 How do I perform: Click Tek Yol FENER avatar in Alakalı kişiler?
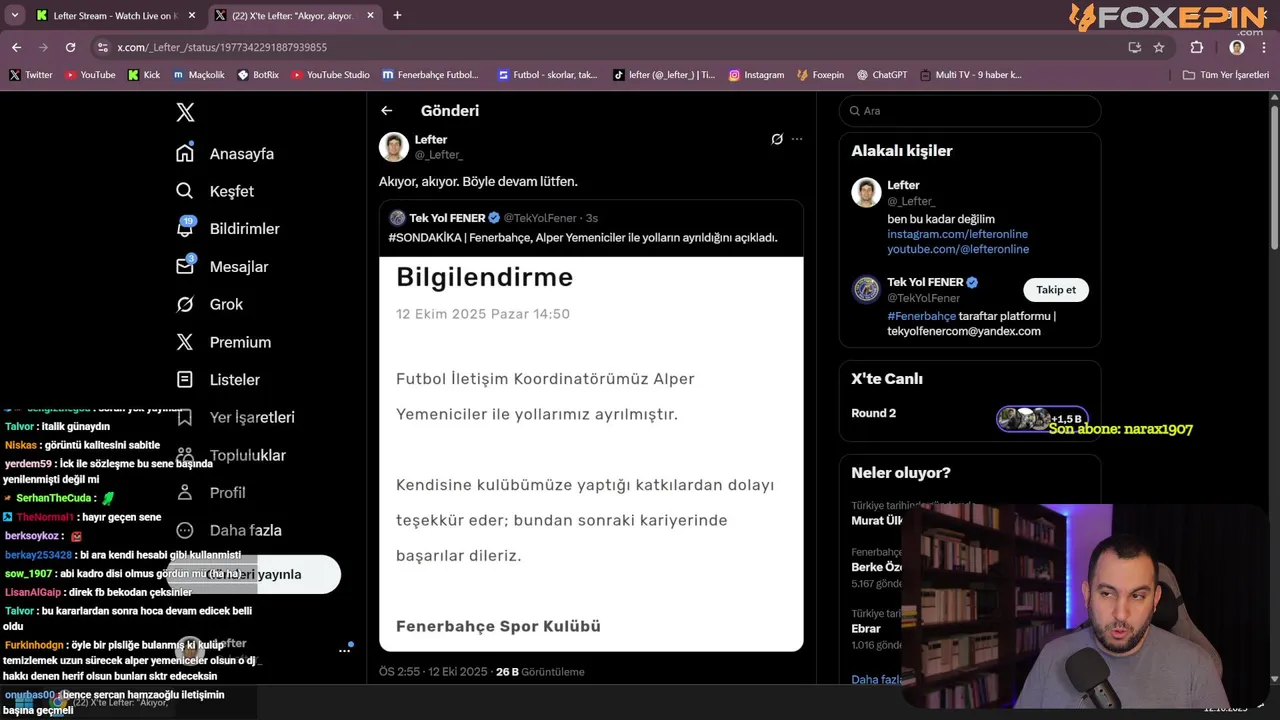tap(866, 290)
